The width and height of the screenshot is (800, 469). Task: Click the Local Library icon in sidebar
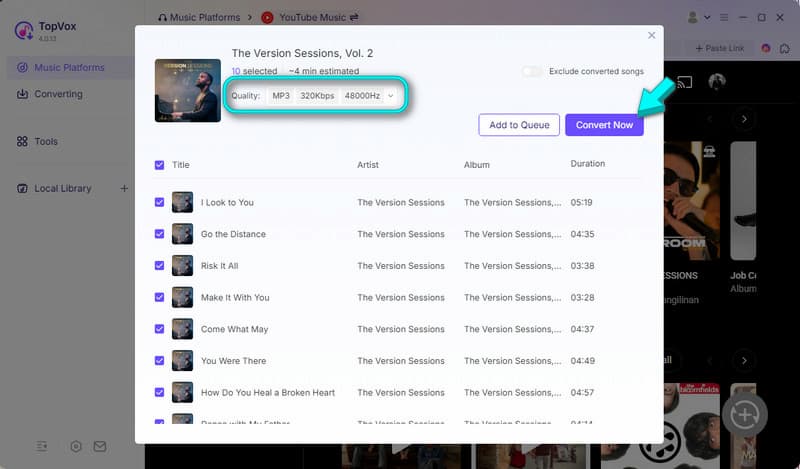pos(22,188)
